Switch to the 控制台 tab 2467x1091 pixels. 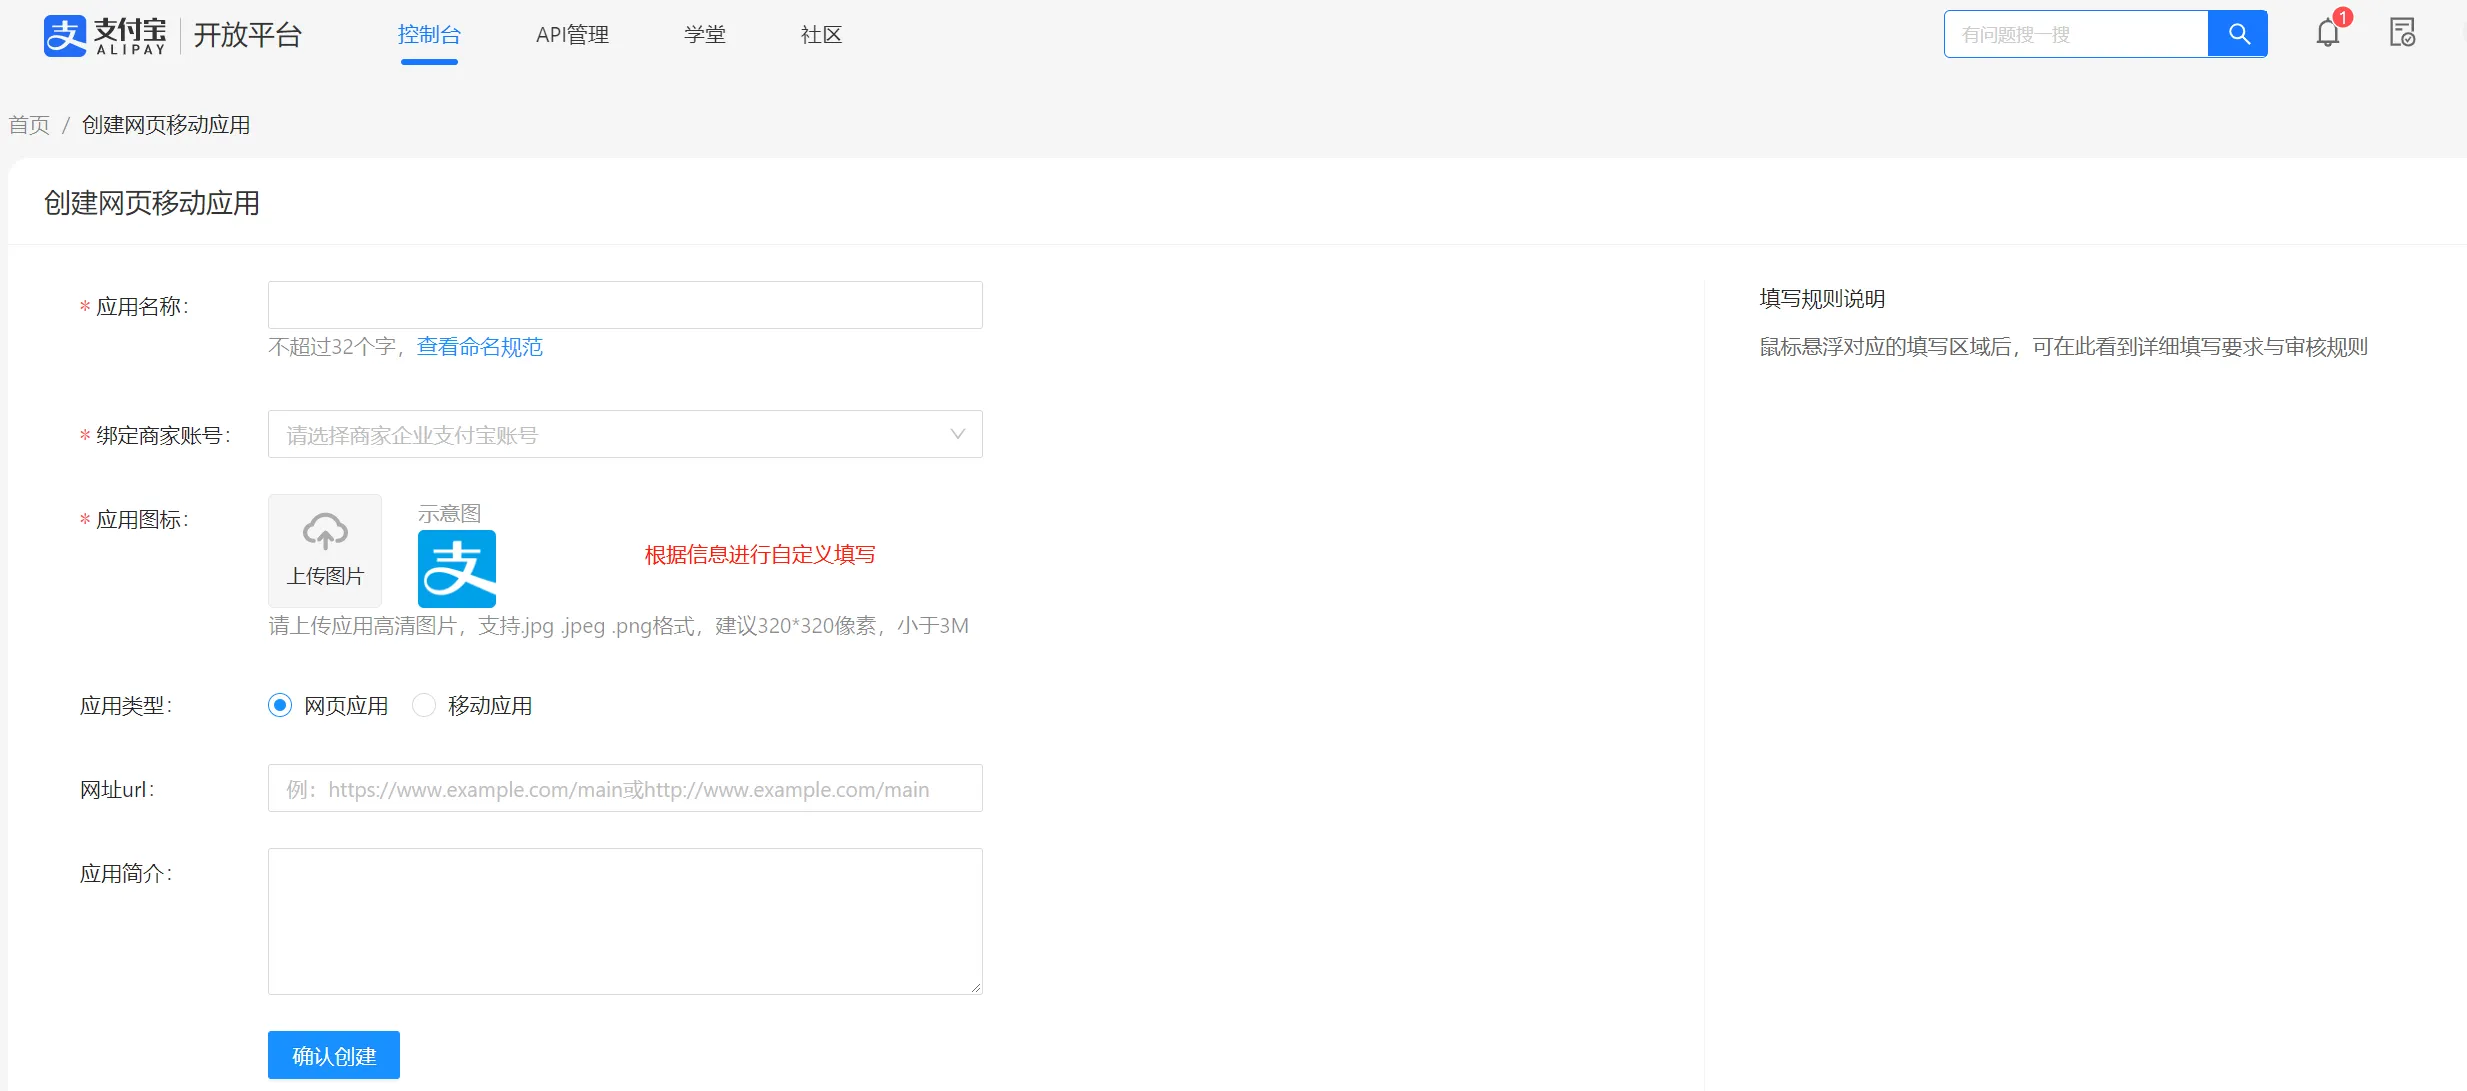coord(429,35)
